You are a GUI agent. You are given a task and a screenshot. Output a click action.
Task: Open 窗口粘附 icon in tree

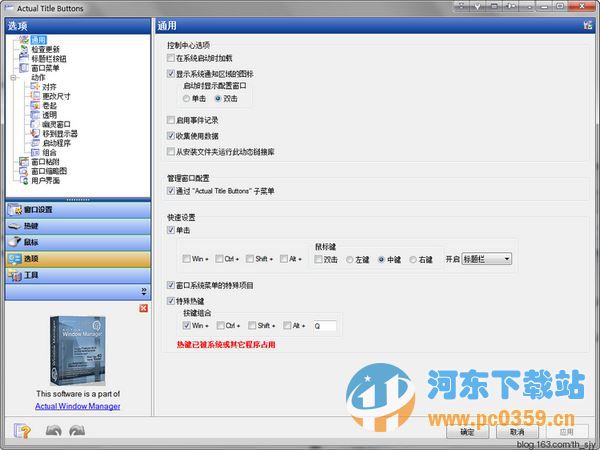tap(24, 161)
